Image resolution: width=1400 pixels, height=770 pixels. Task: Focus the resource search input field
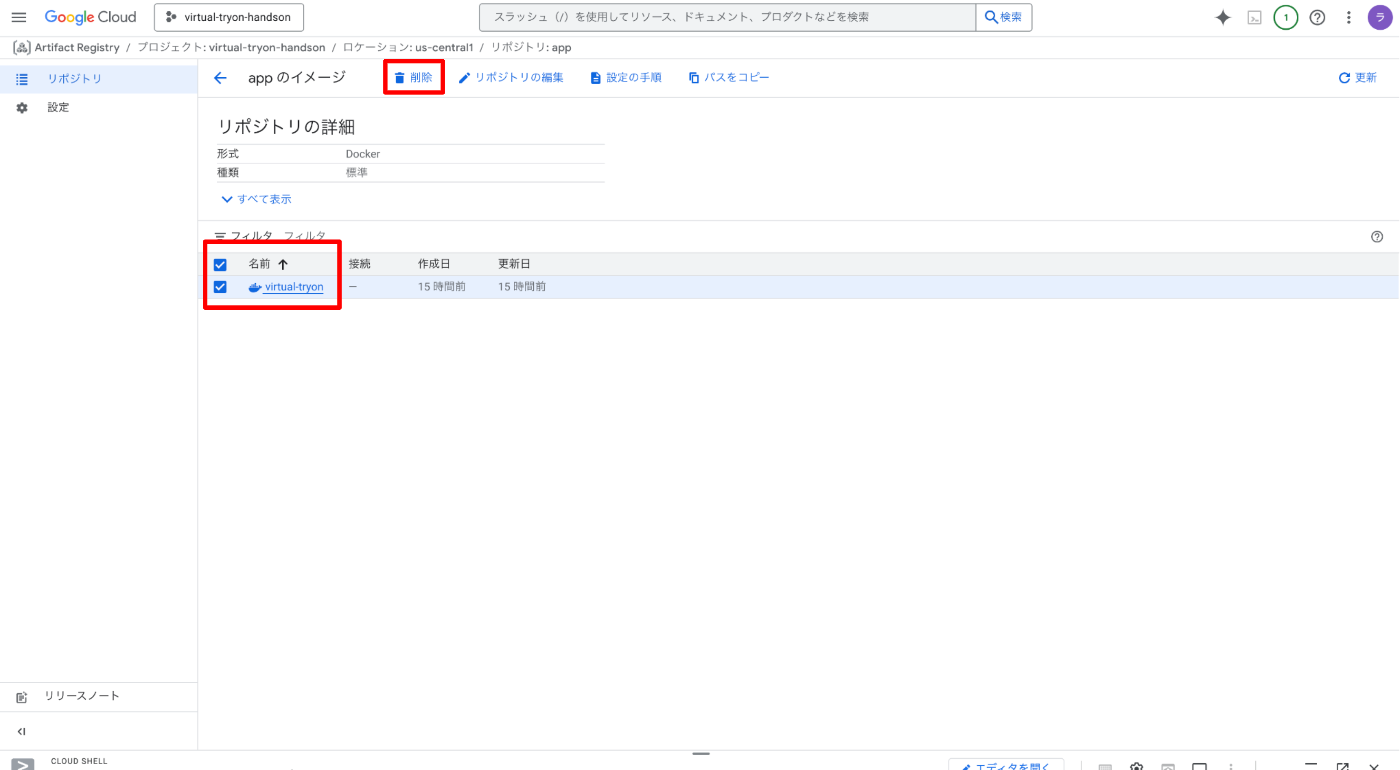coord(727,17)
